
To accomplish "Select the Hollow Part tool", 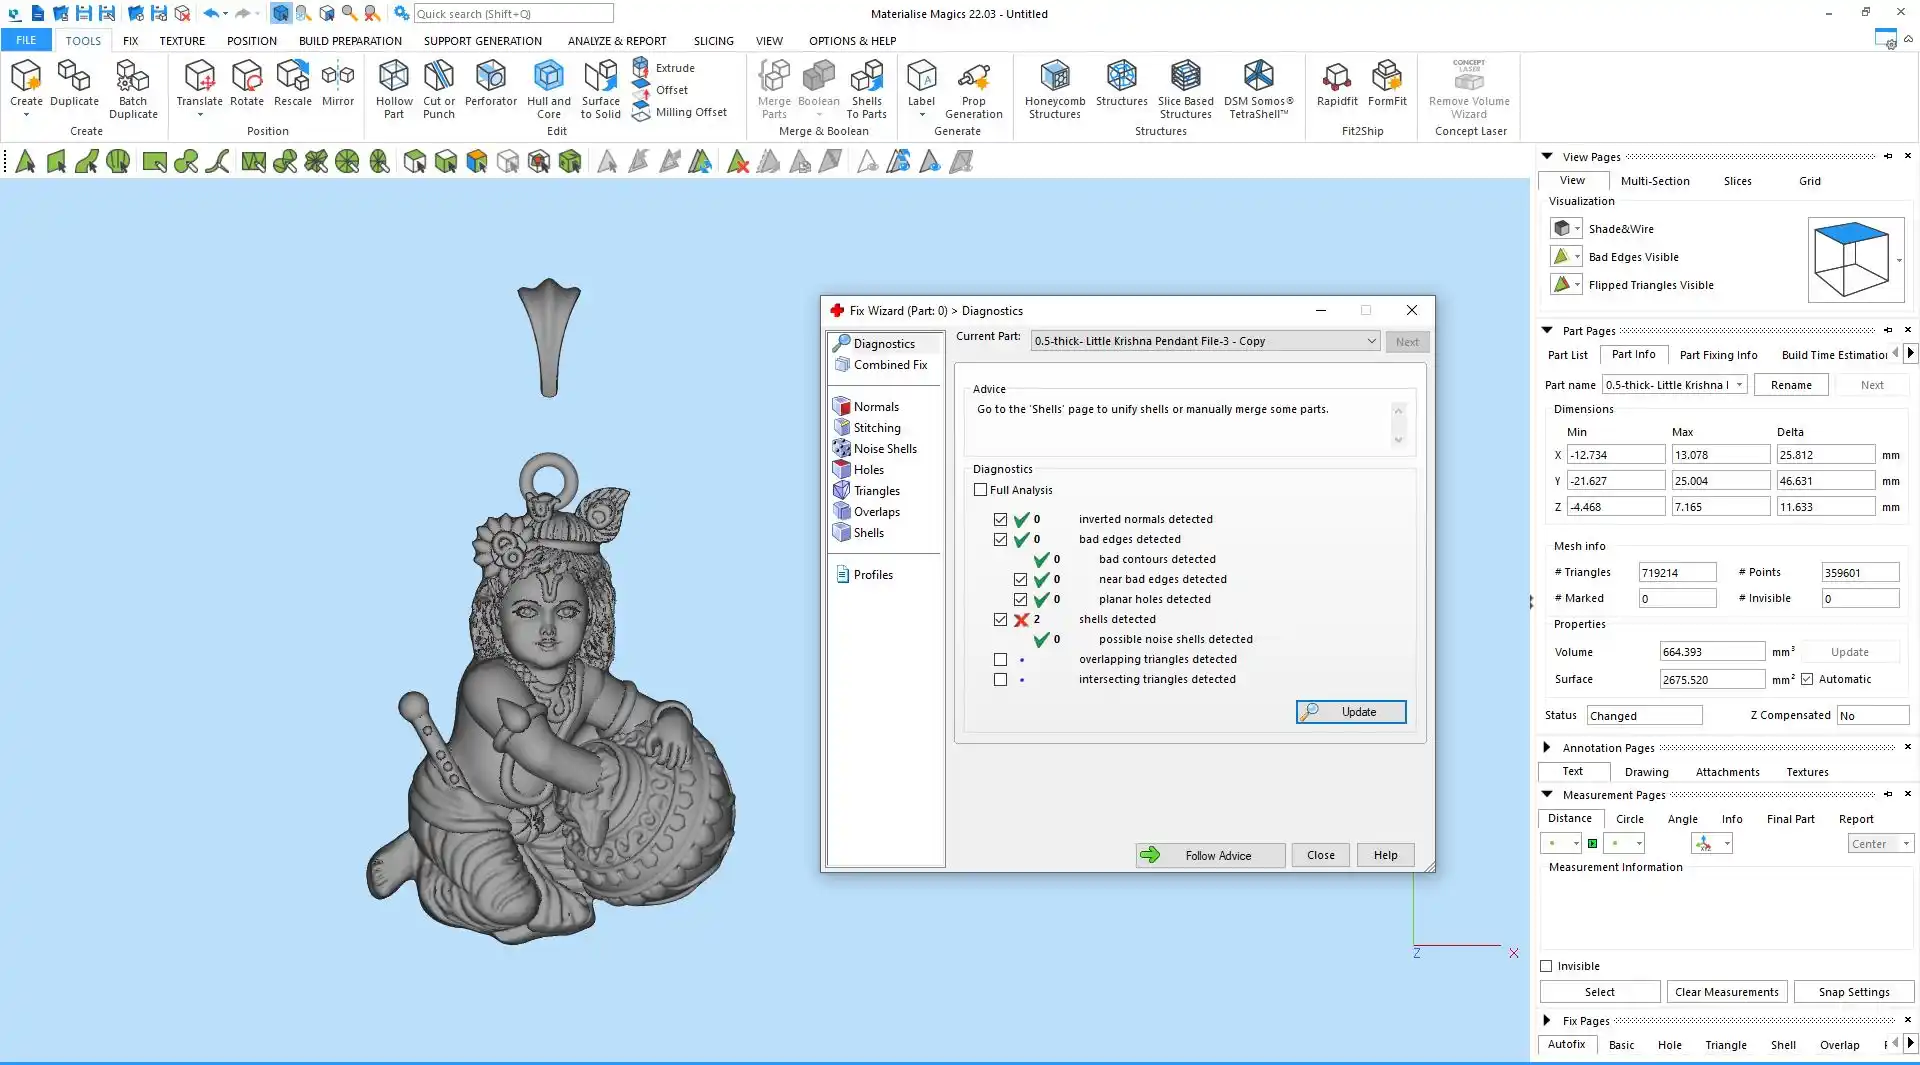I will 393,88.
